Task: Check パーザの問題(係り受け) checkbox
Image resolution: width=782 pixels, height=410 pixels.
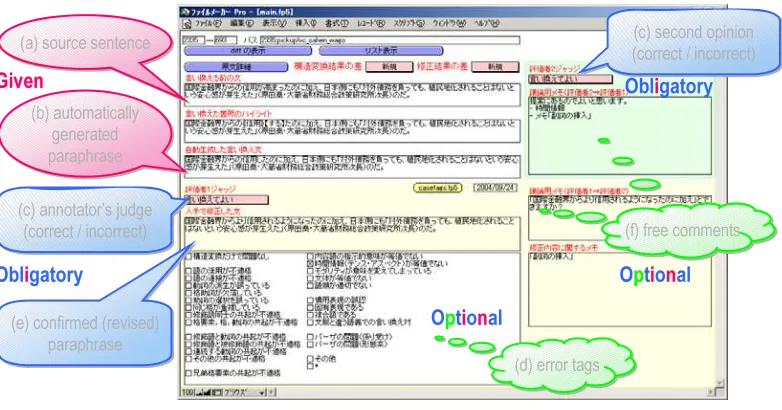Action: click(310, 337)
